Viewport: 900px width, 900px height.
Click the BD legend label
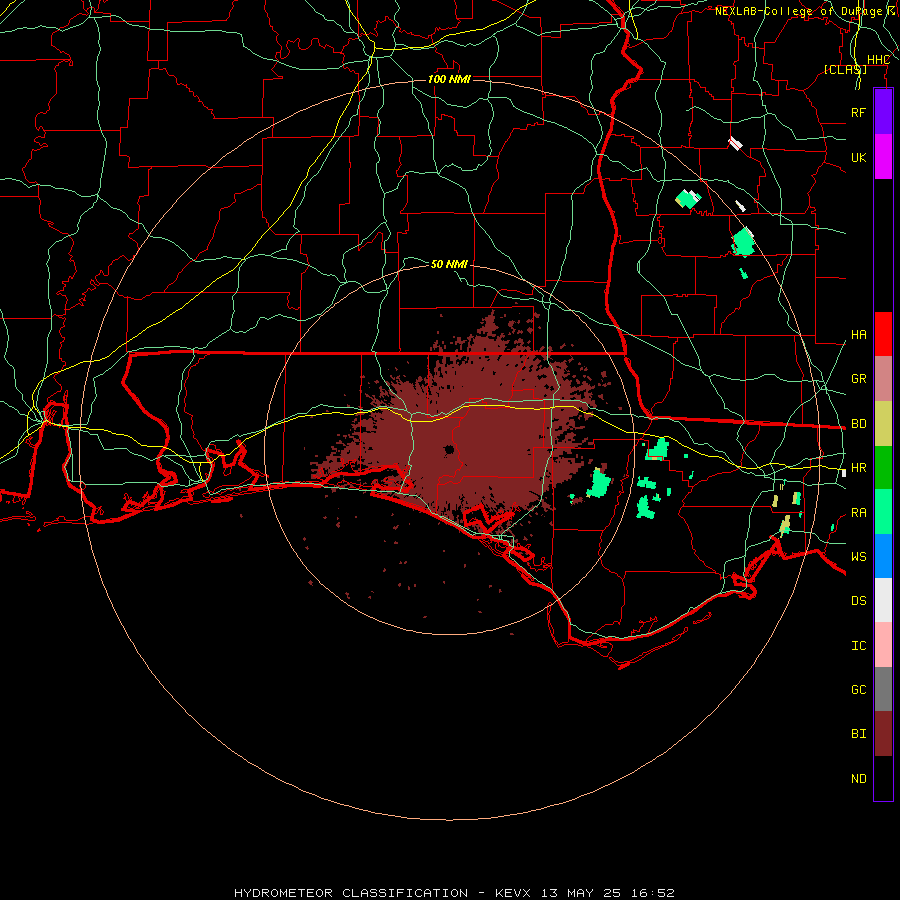click(858, 424)
